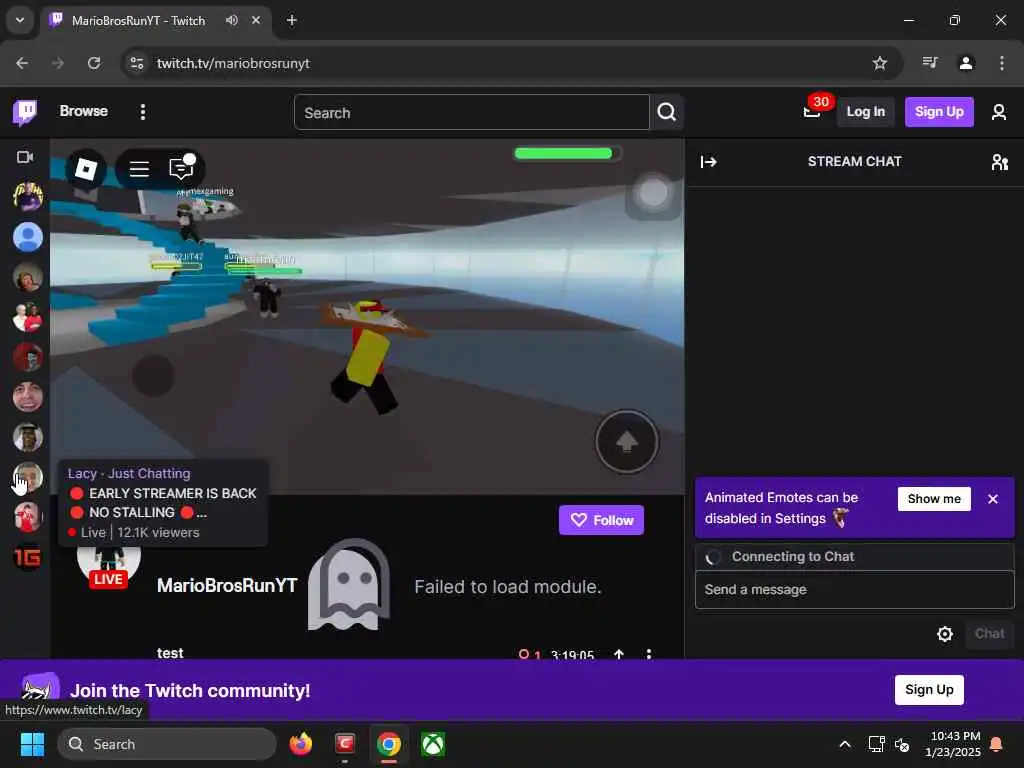Open the three-dot menu beside Browse
This screenshot has height=768, width=1024.
coord(142,112)
